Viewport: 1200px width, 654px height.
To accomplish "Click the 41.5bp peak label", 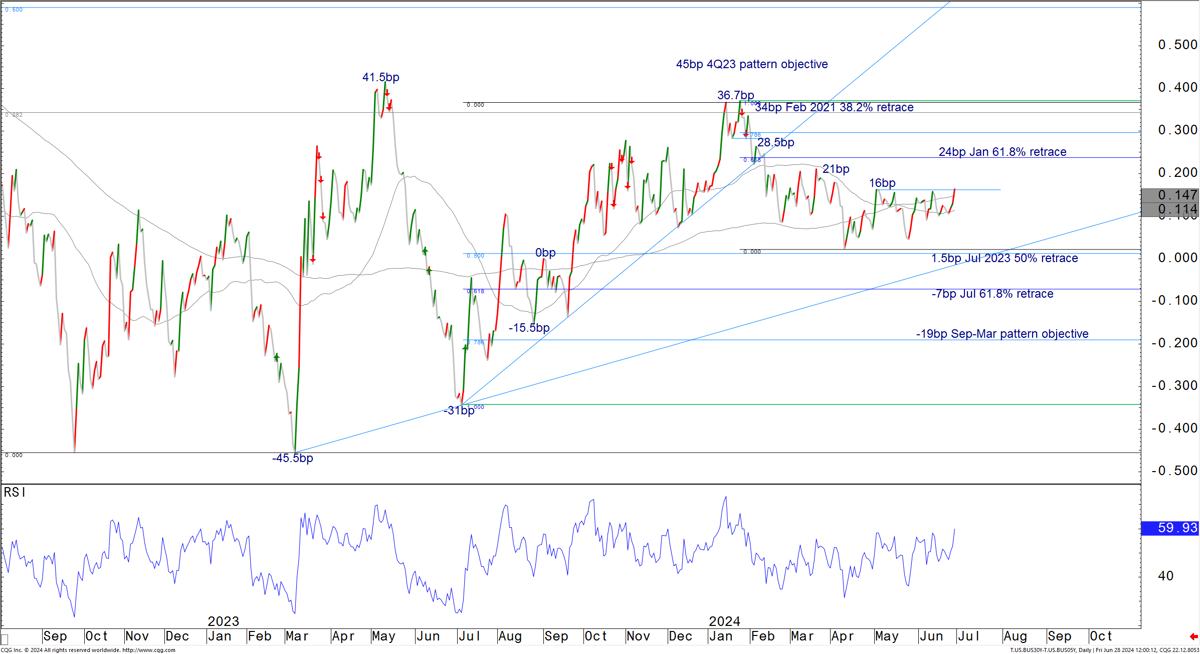I will click(x=382, y=77).
